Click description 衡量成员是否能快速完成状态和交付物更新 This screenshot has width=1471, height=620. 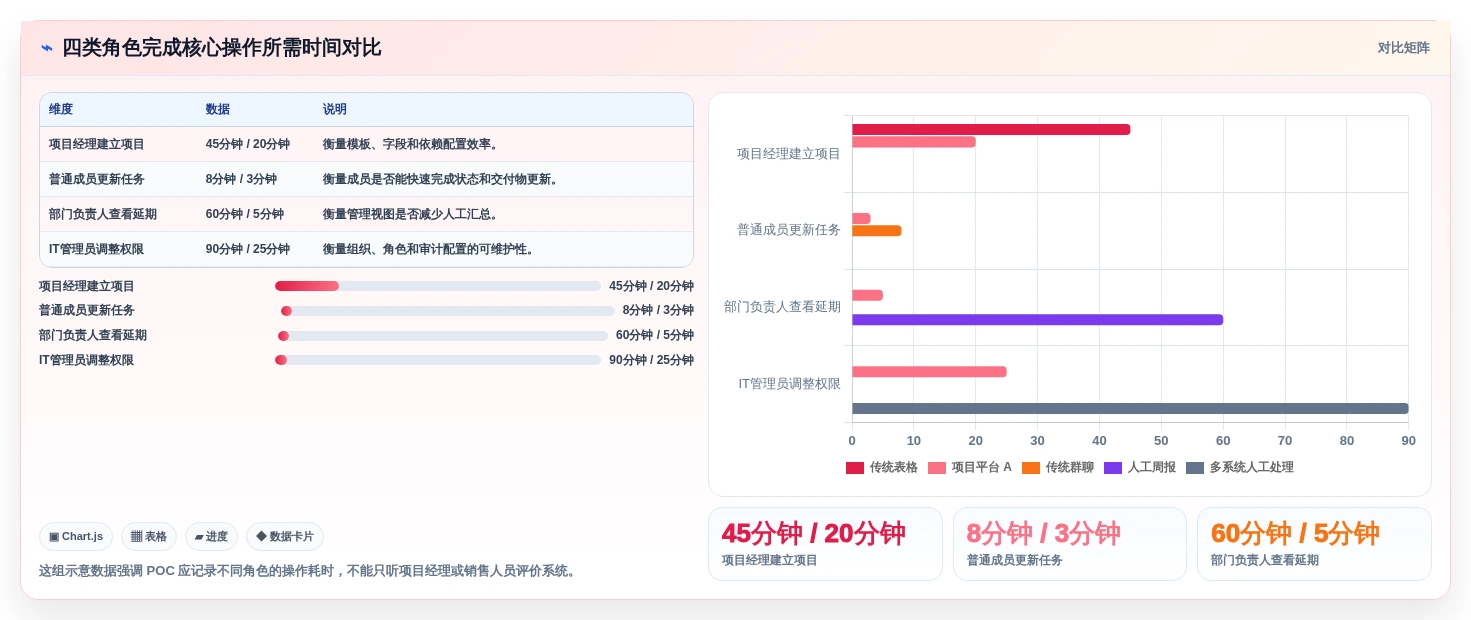441,179
